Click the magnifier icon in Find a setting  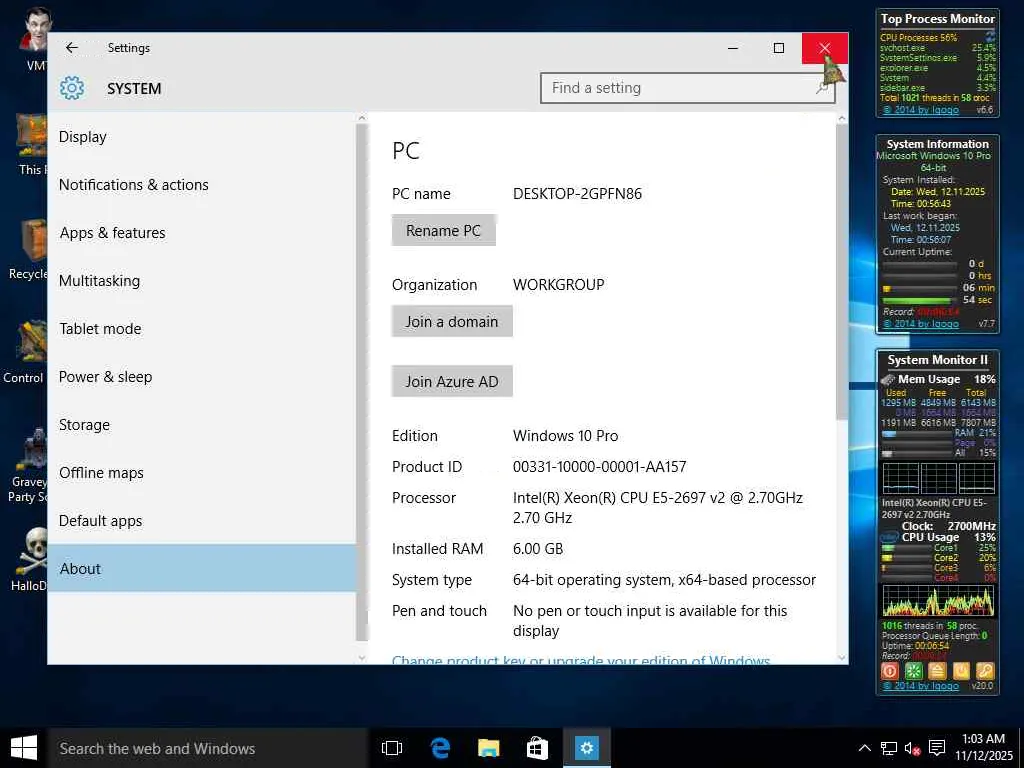(x=823, y=88)
